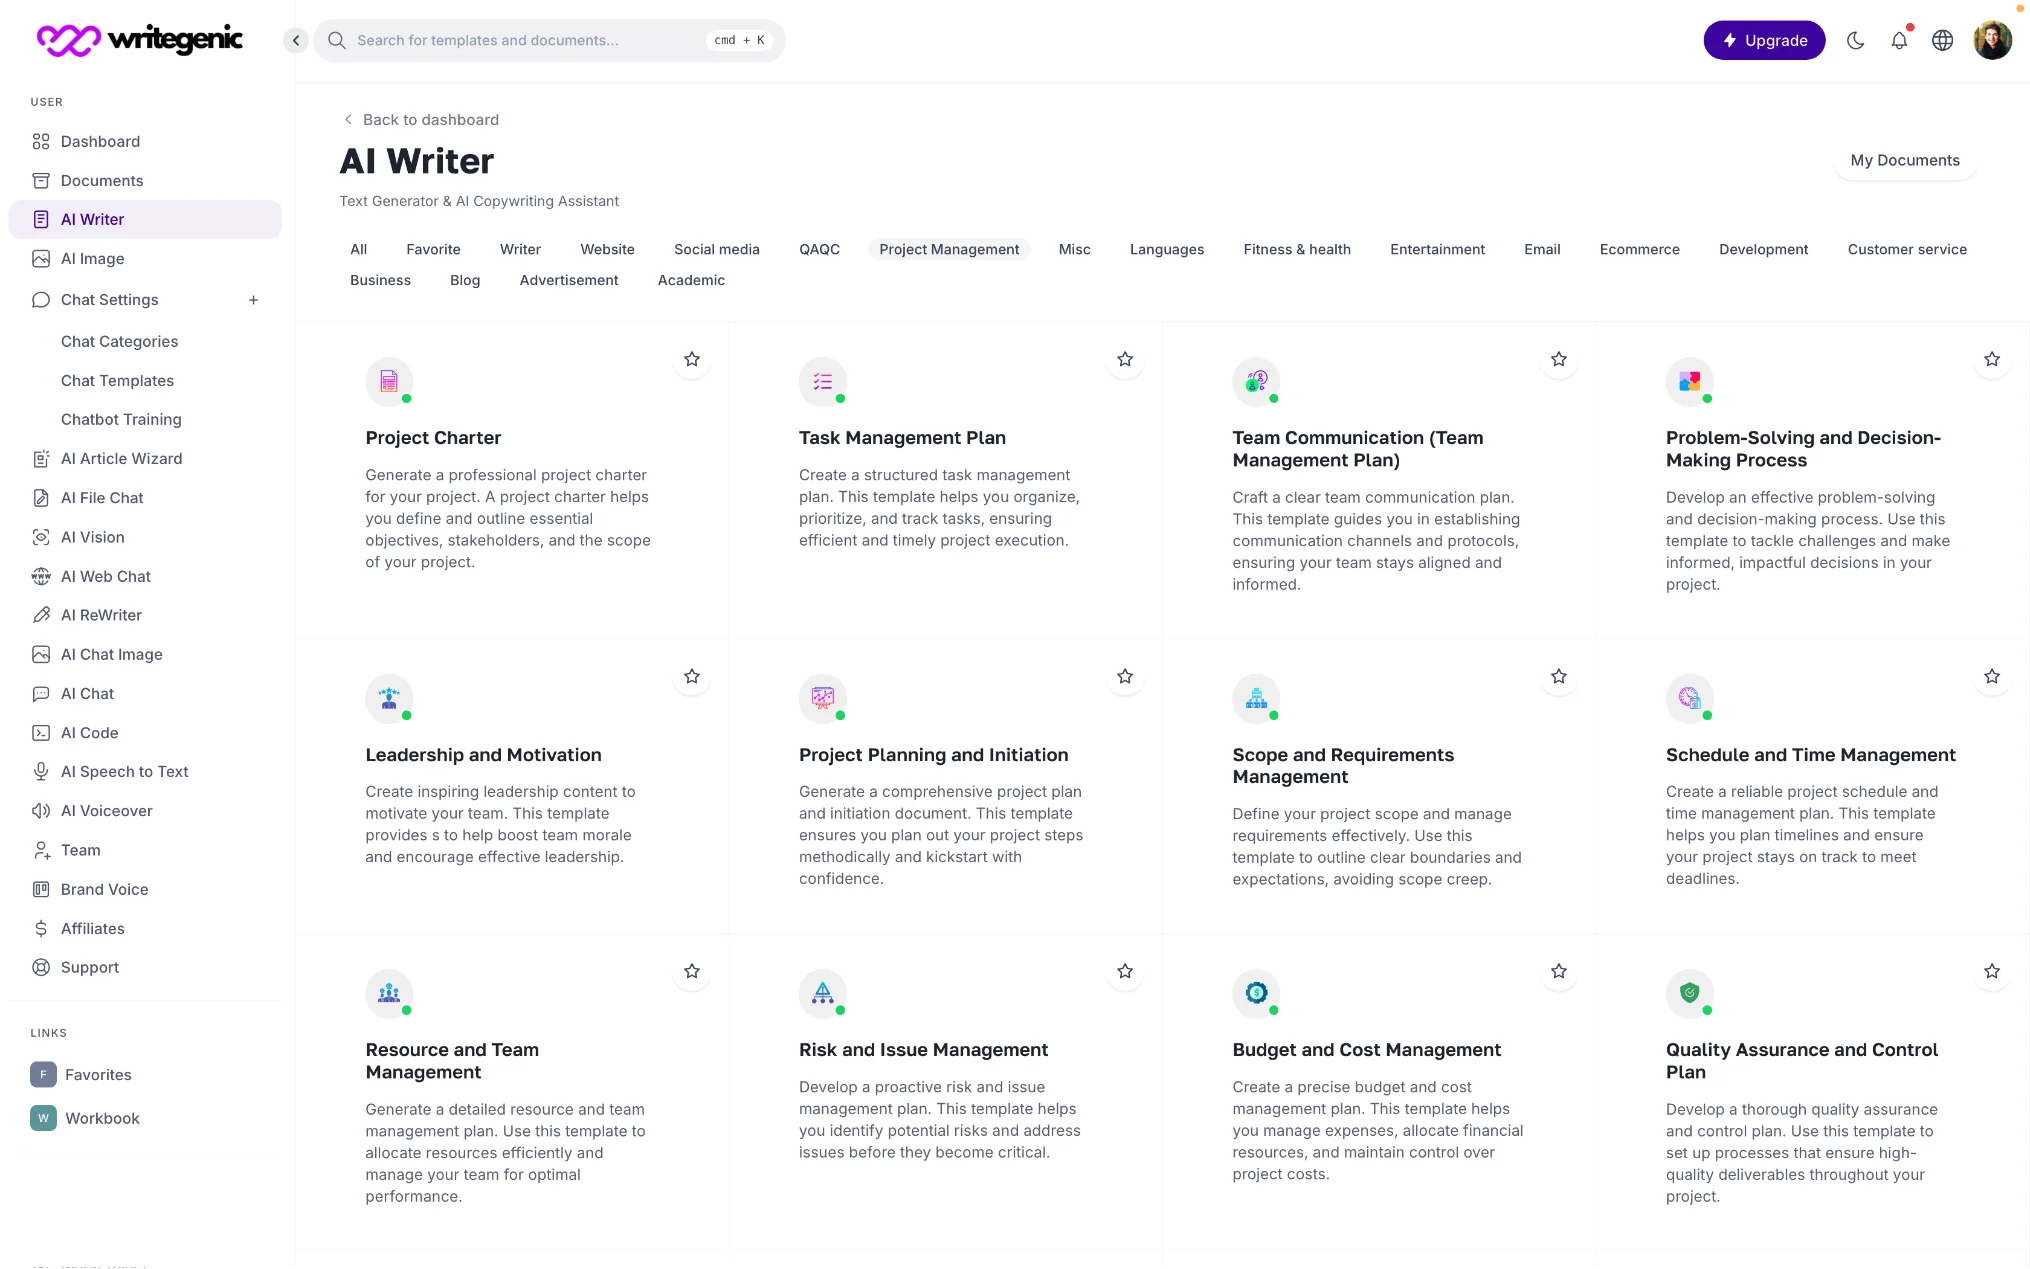
Task: Open AI Code tool in sidebar
Action: coord(88,732)
